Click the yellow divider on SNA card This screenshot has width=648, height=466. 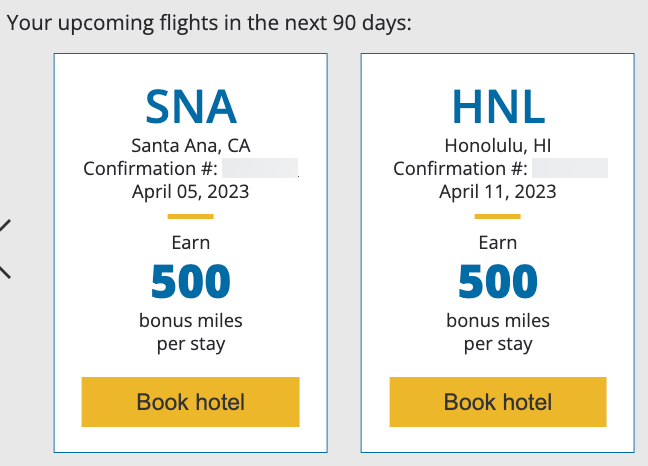(191, 216)
